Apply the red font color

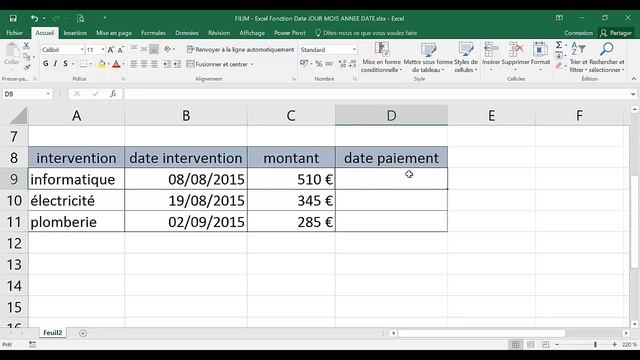[116, 64]
